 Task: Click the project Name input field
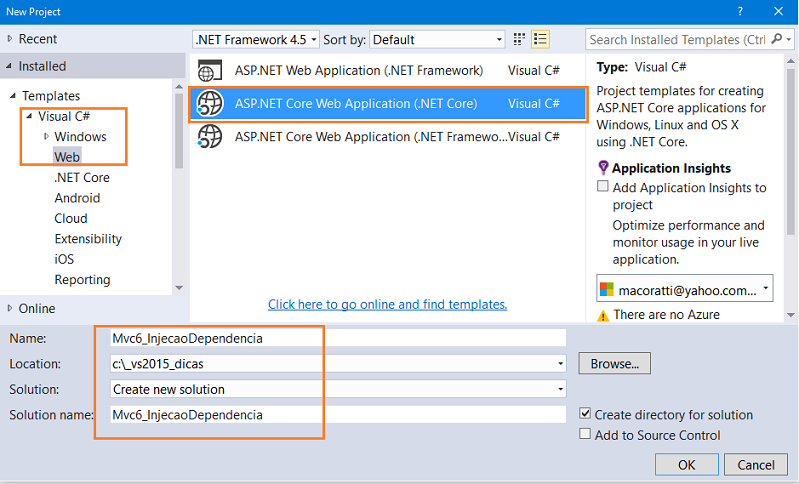[x=338, y=338]
